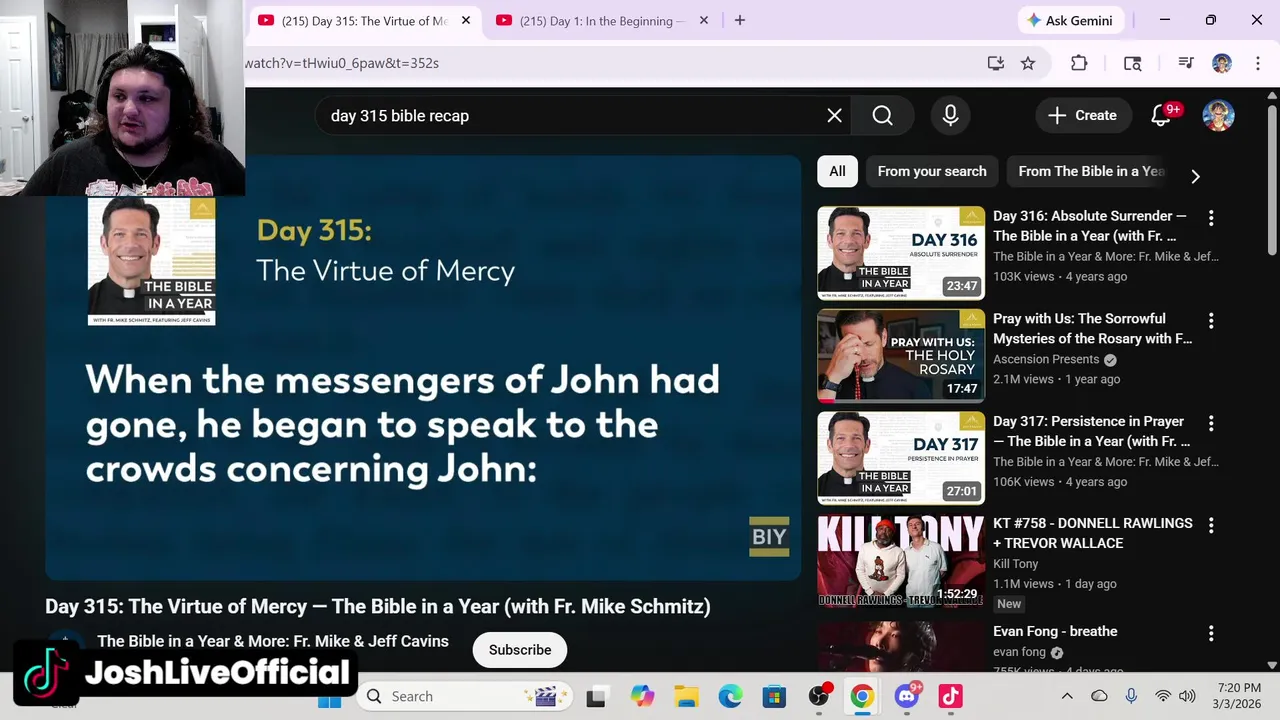Open the Chrome profile avatar
Screen dimensions: 1280x720
point(1222,63)
